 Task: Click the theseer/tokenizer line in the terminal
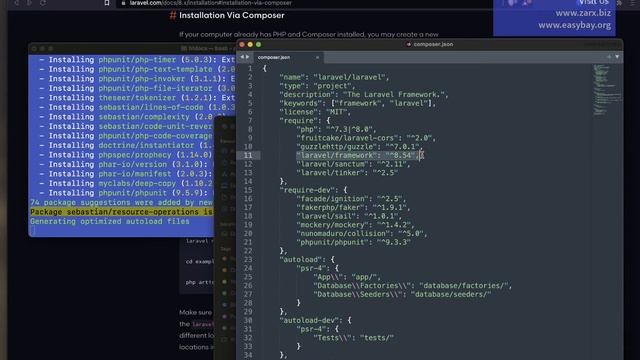click(x=137, y=98)
